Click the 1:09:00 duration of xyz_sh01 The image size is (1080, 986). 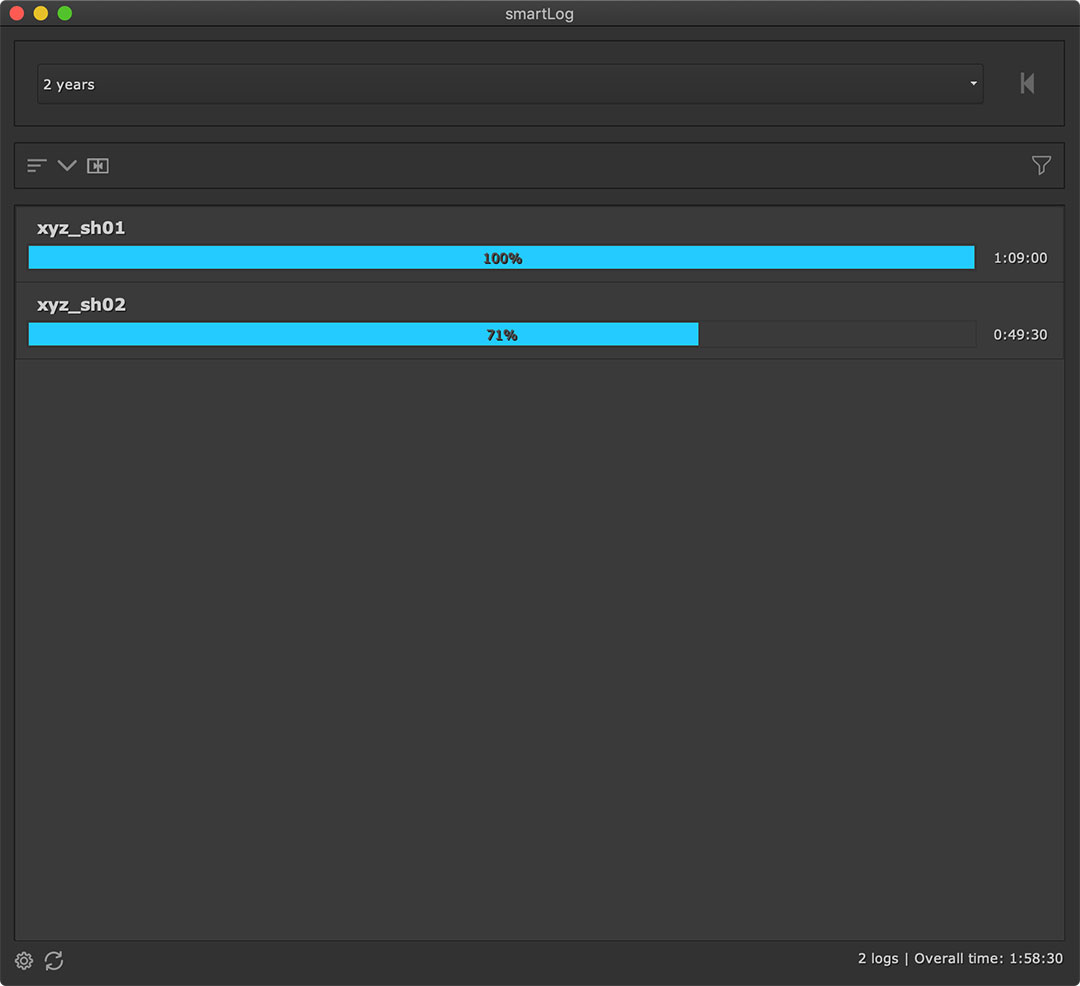tap(1020, 258)
